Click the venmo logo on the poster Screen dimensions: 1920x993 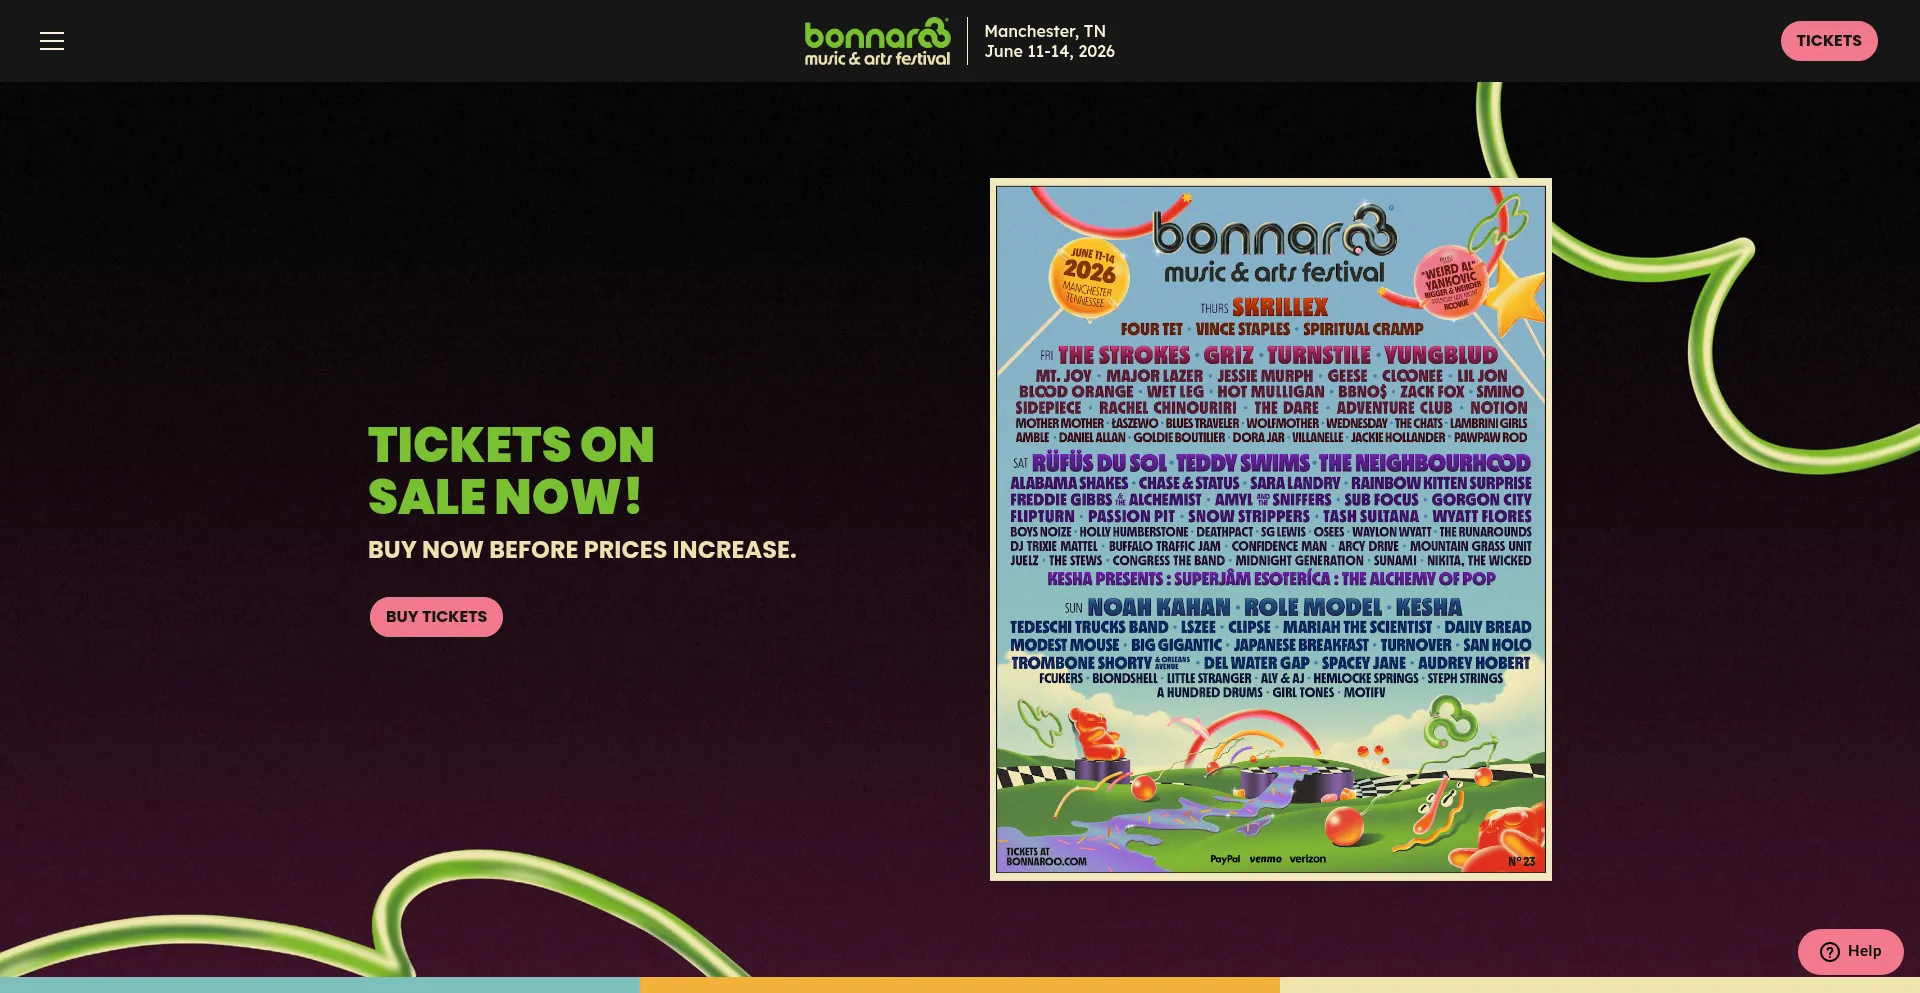(x=1265, y=859)
